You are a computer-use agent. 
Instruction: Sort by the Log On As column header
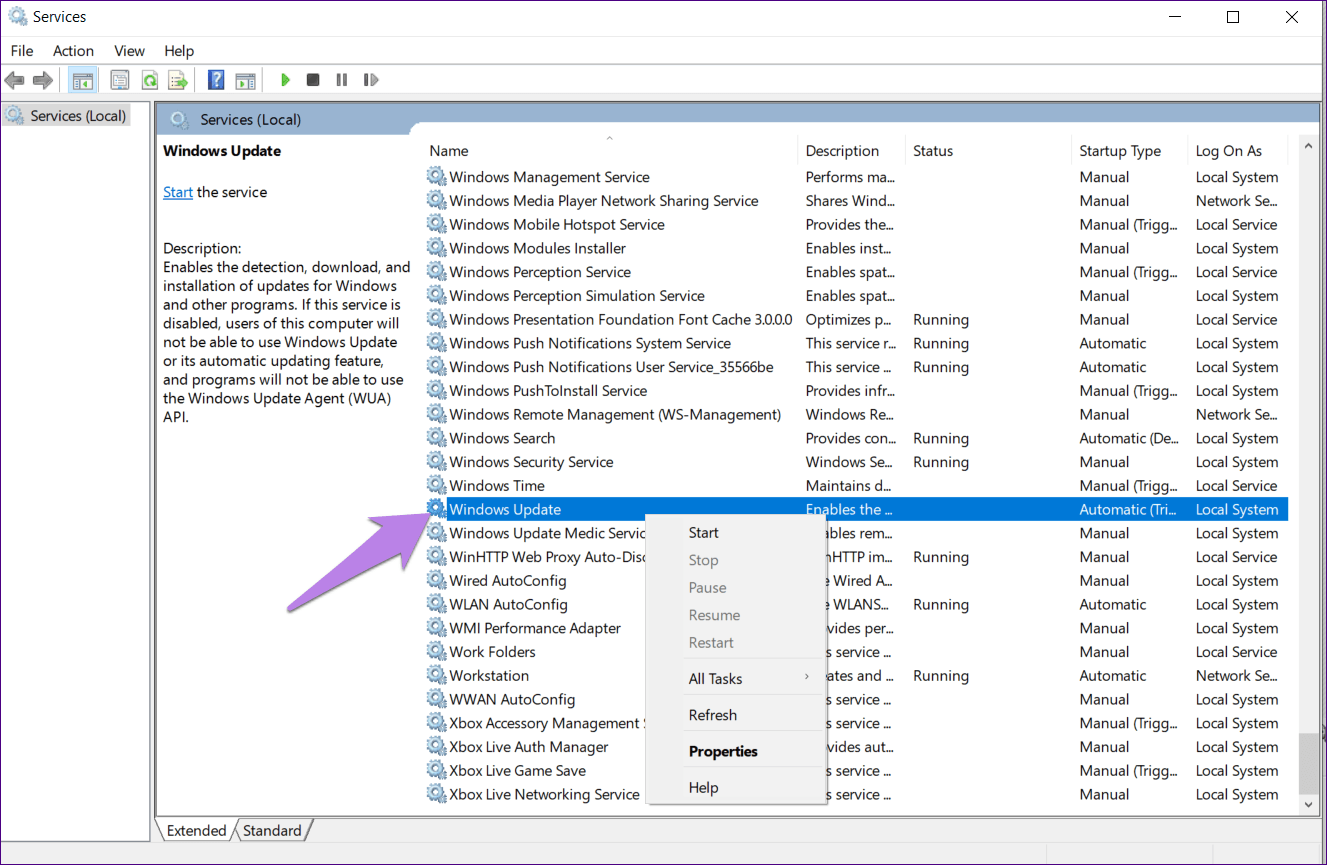[x=1238, y=151]
